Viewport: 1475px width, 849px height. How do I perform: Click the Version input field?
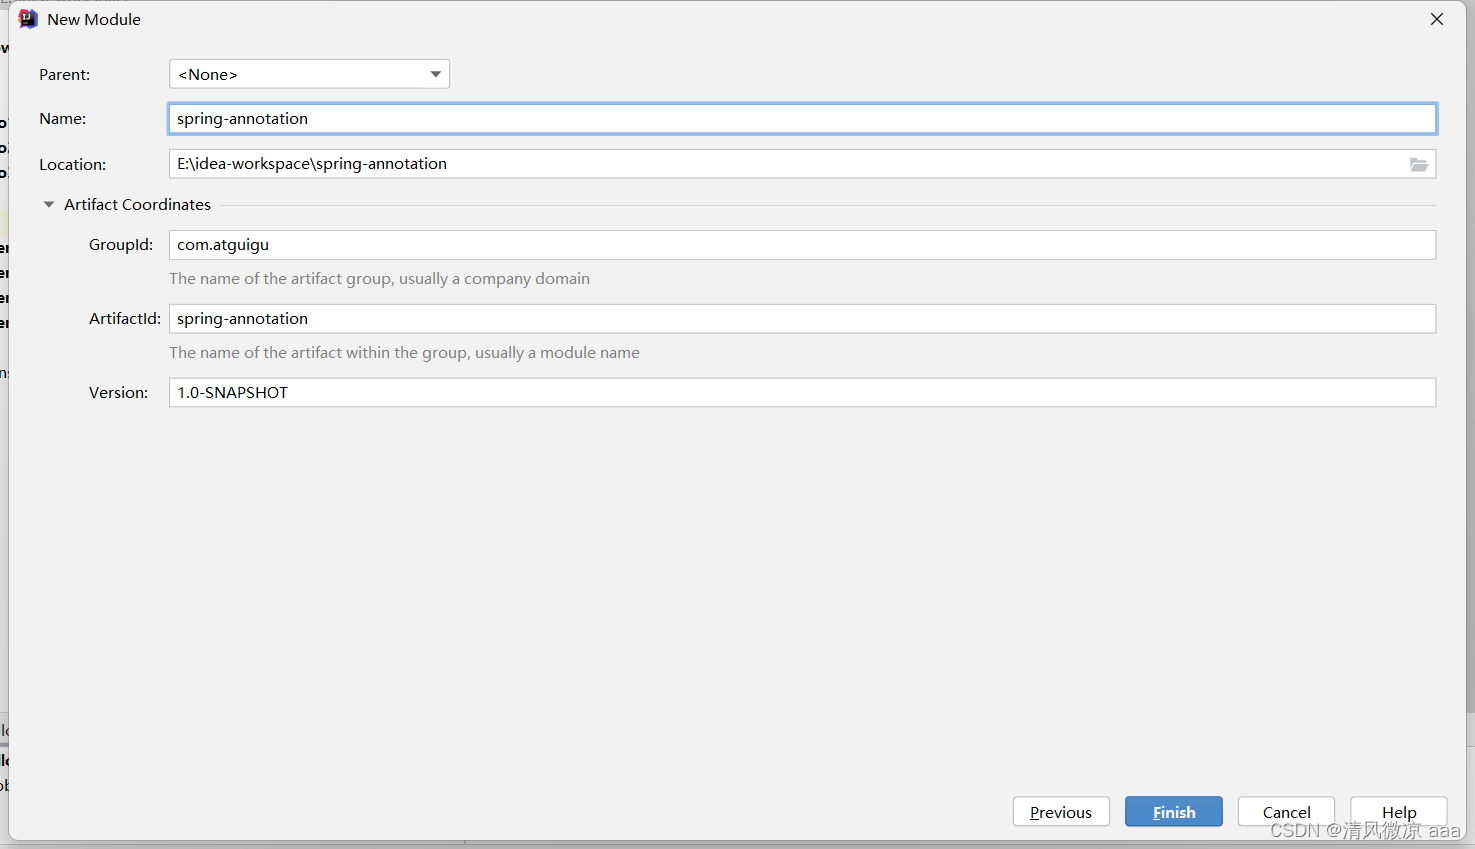click(802, 393)
